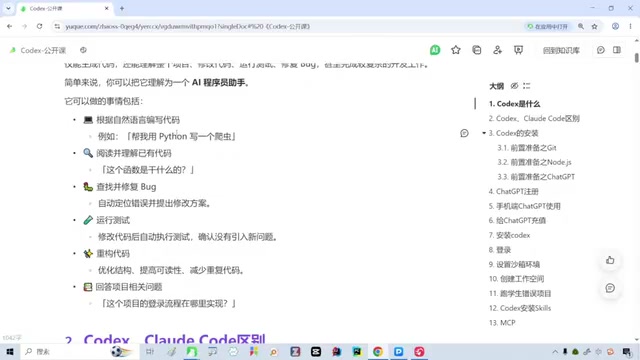
Task: Jump to 4. ChatGPT注册 section
Action: click(x=513, y=191)
